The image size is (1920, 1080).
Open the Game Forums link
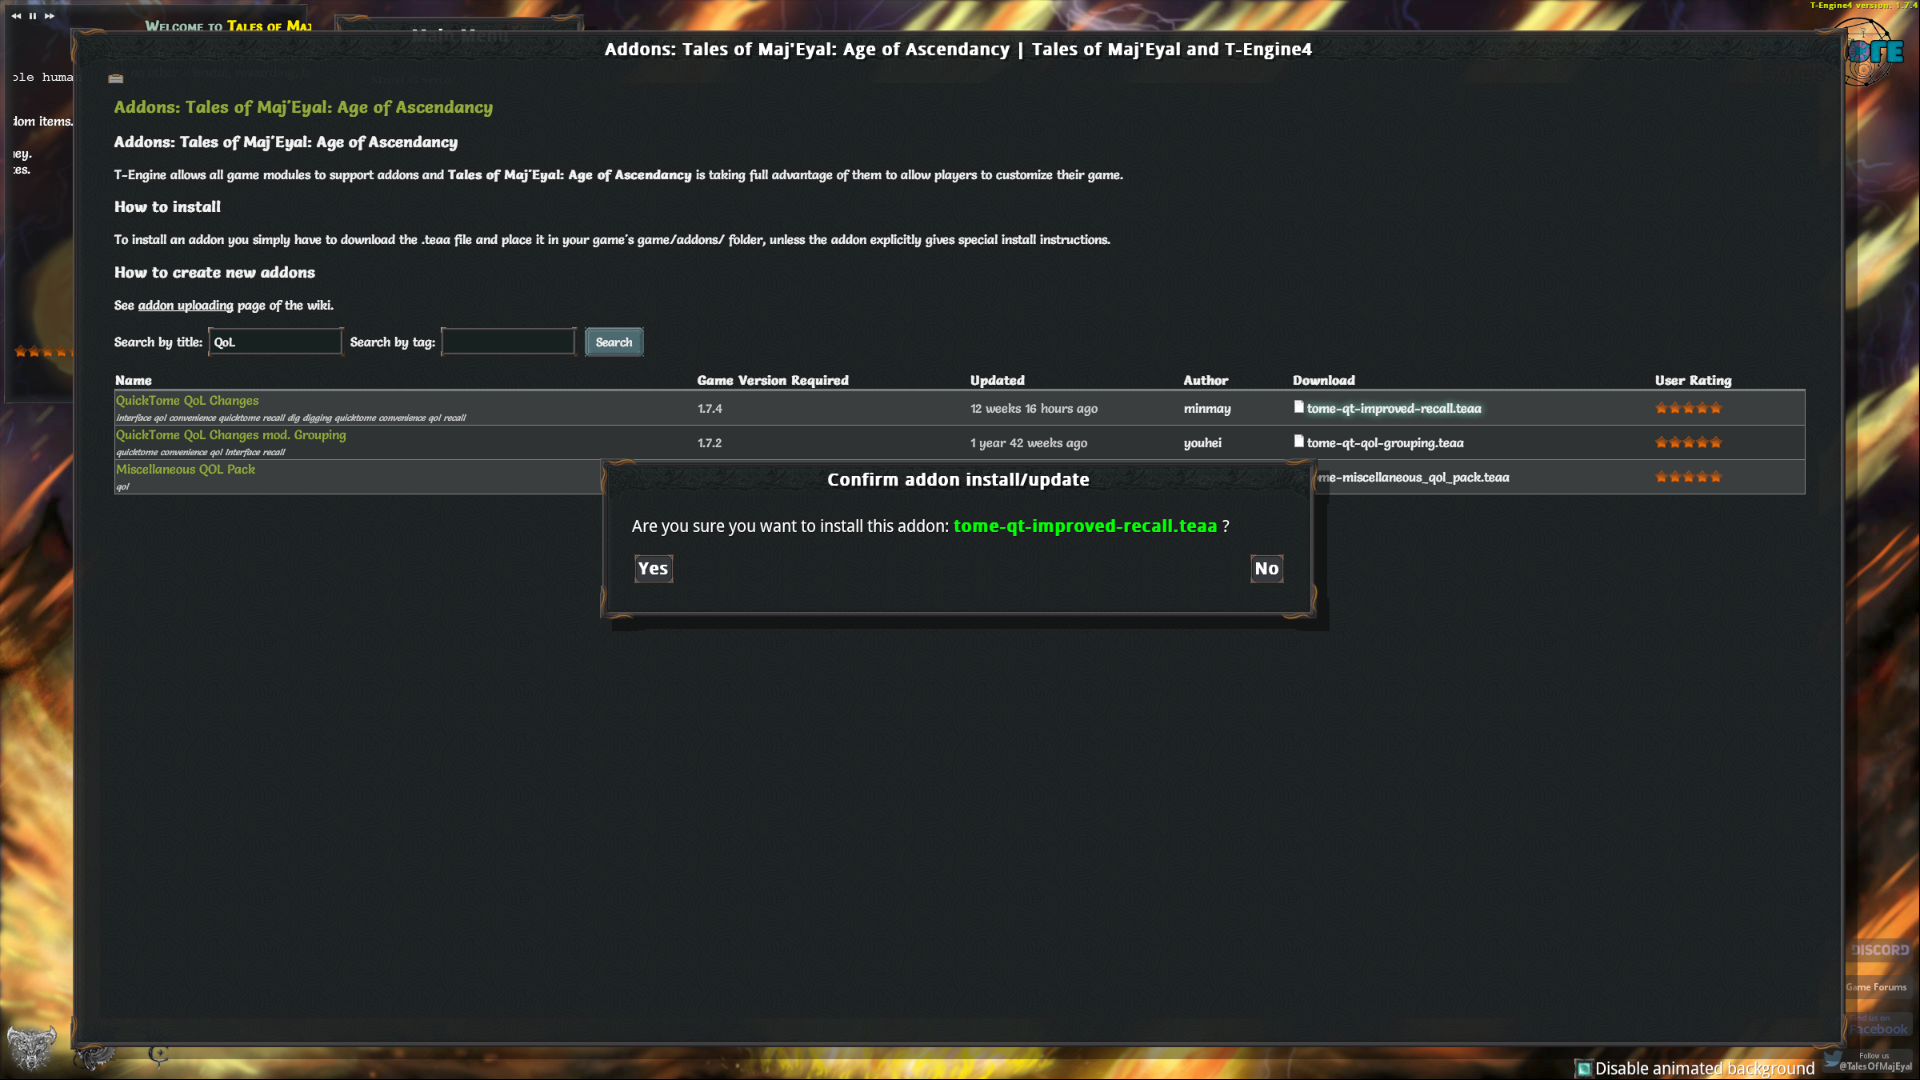click(1877, 987)
